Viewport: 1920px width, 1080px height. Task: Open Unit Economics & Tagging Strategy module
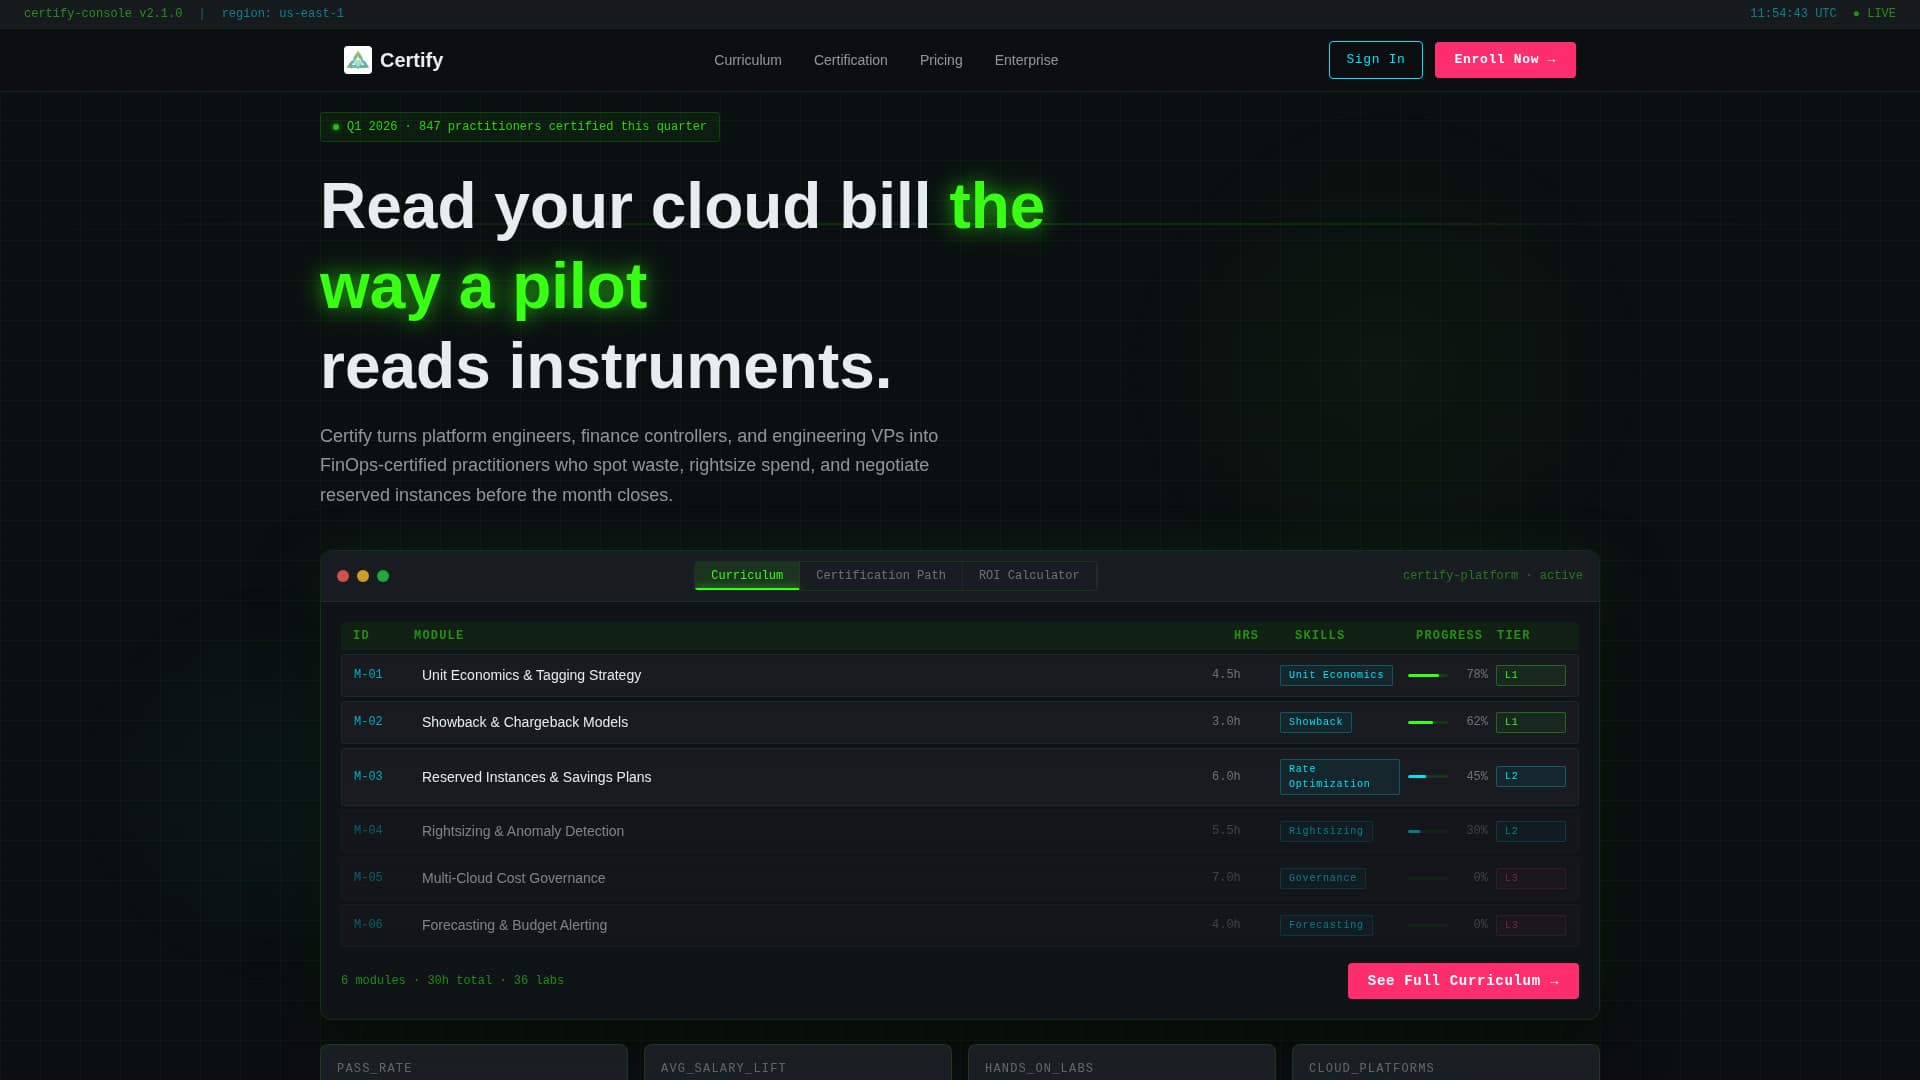pyautogui.click(x=531, y=676)
